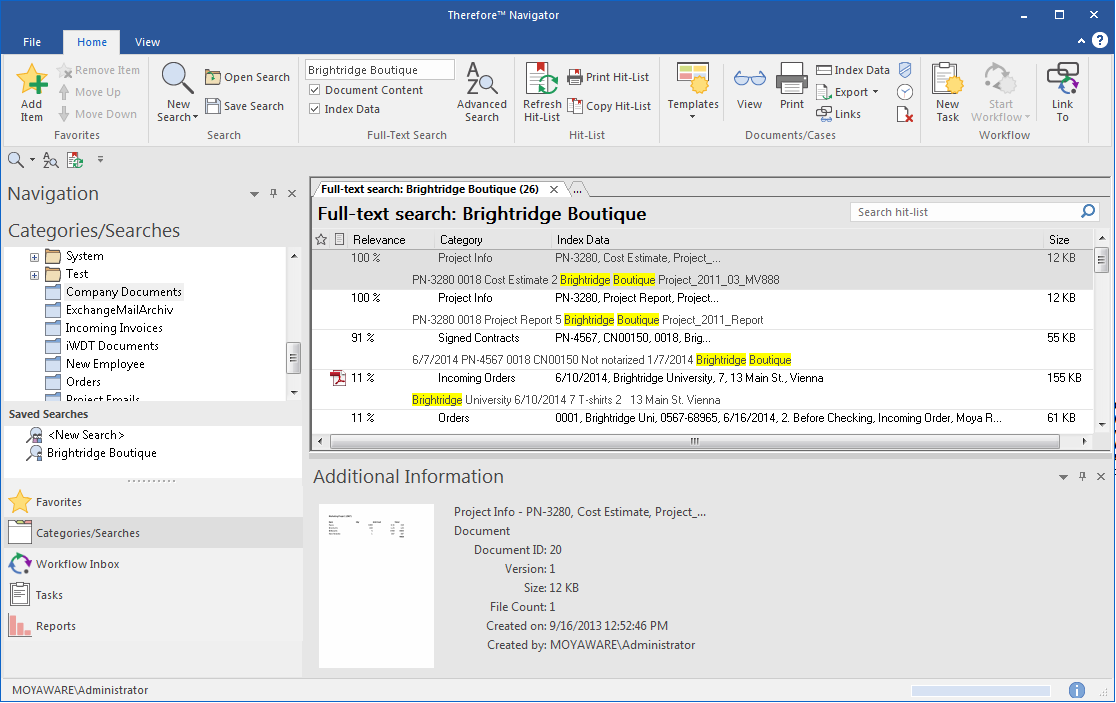Click the Add Item star icon
This screenshot has width=1116, height=703.
(32, 81)
